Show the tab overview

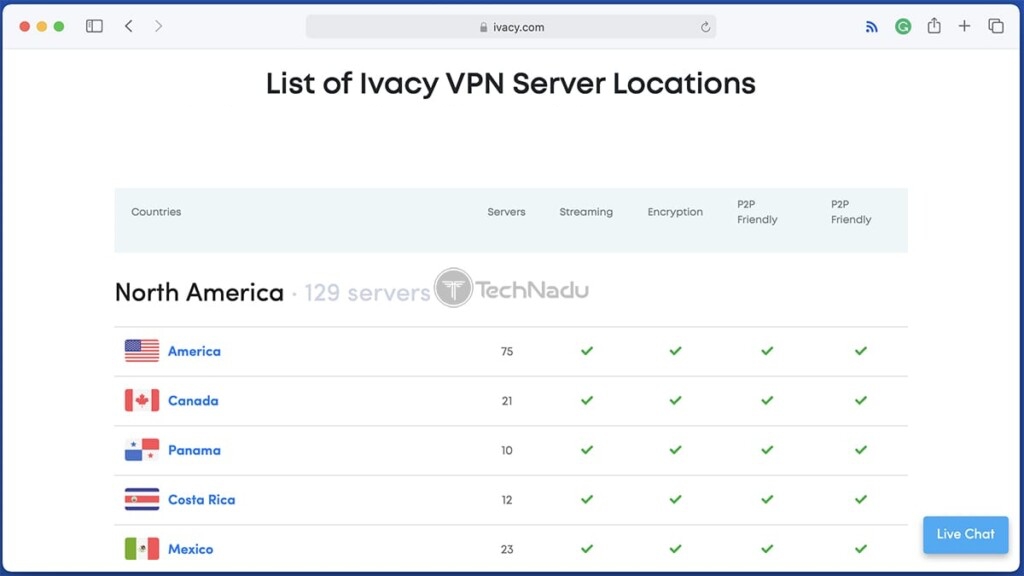pos(996,26)
